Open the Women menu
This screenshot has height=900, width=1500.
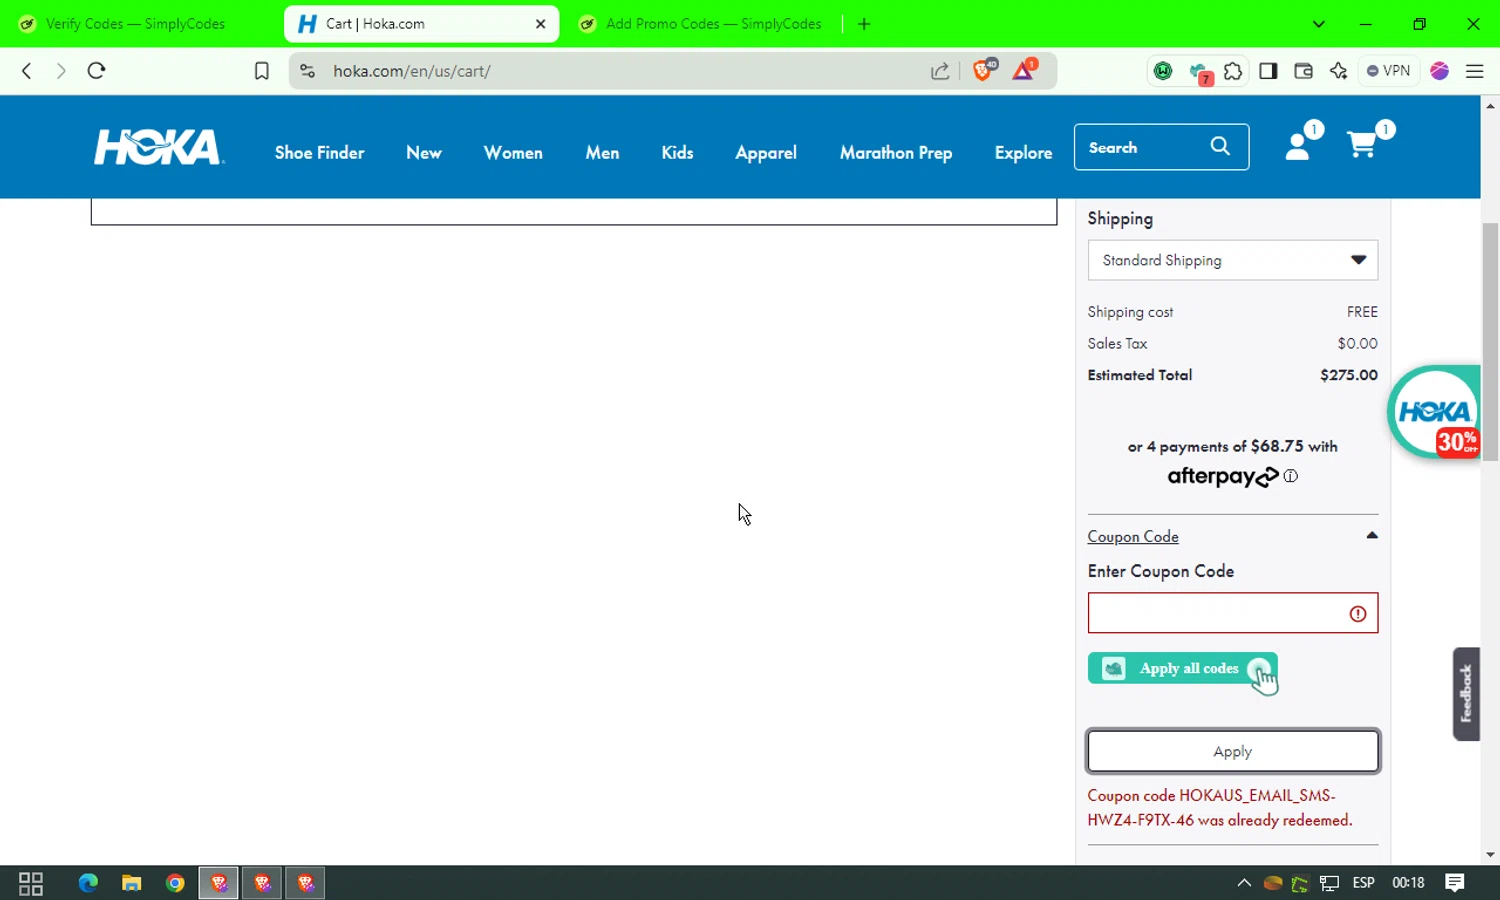coord(513,153)
